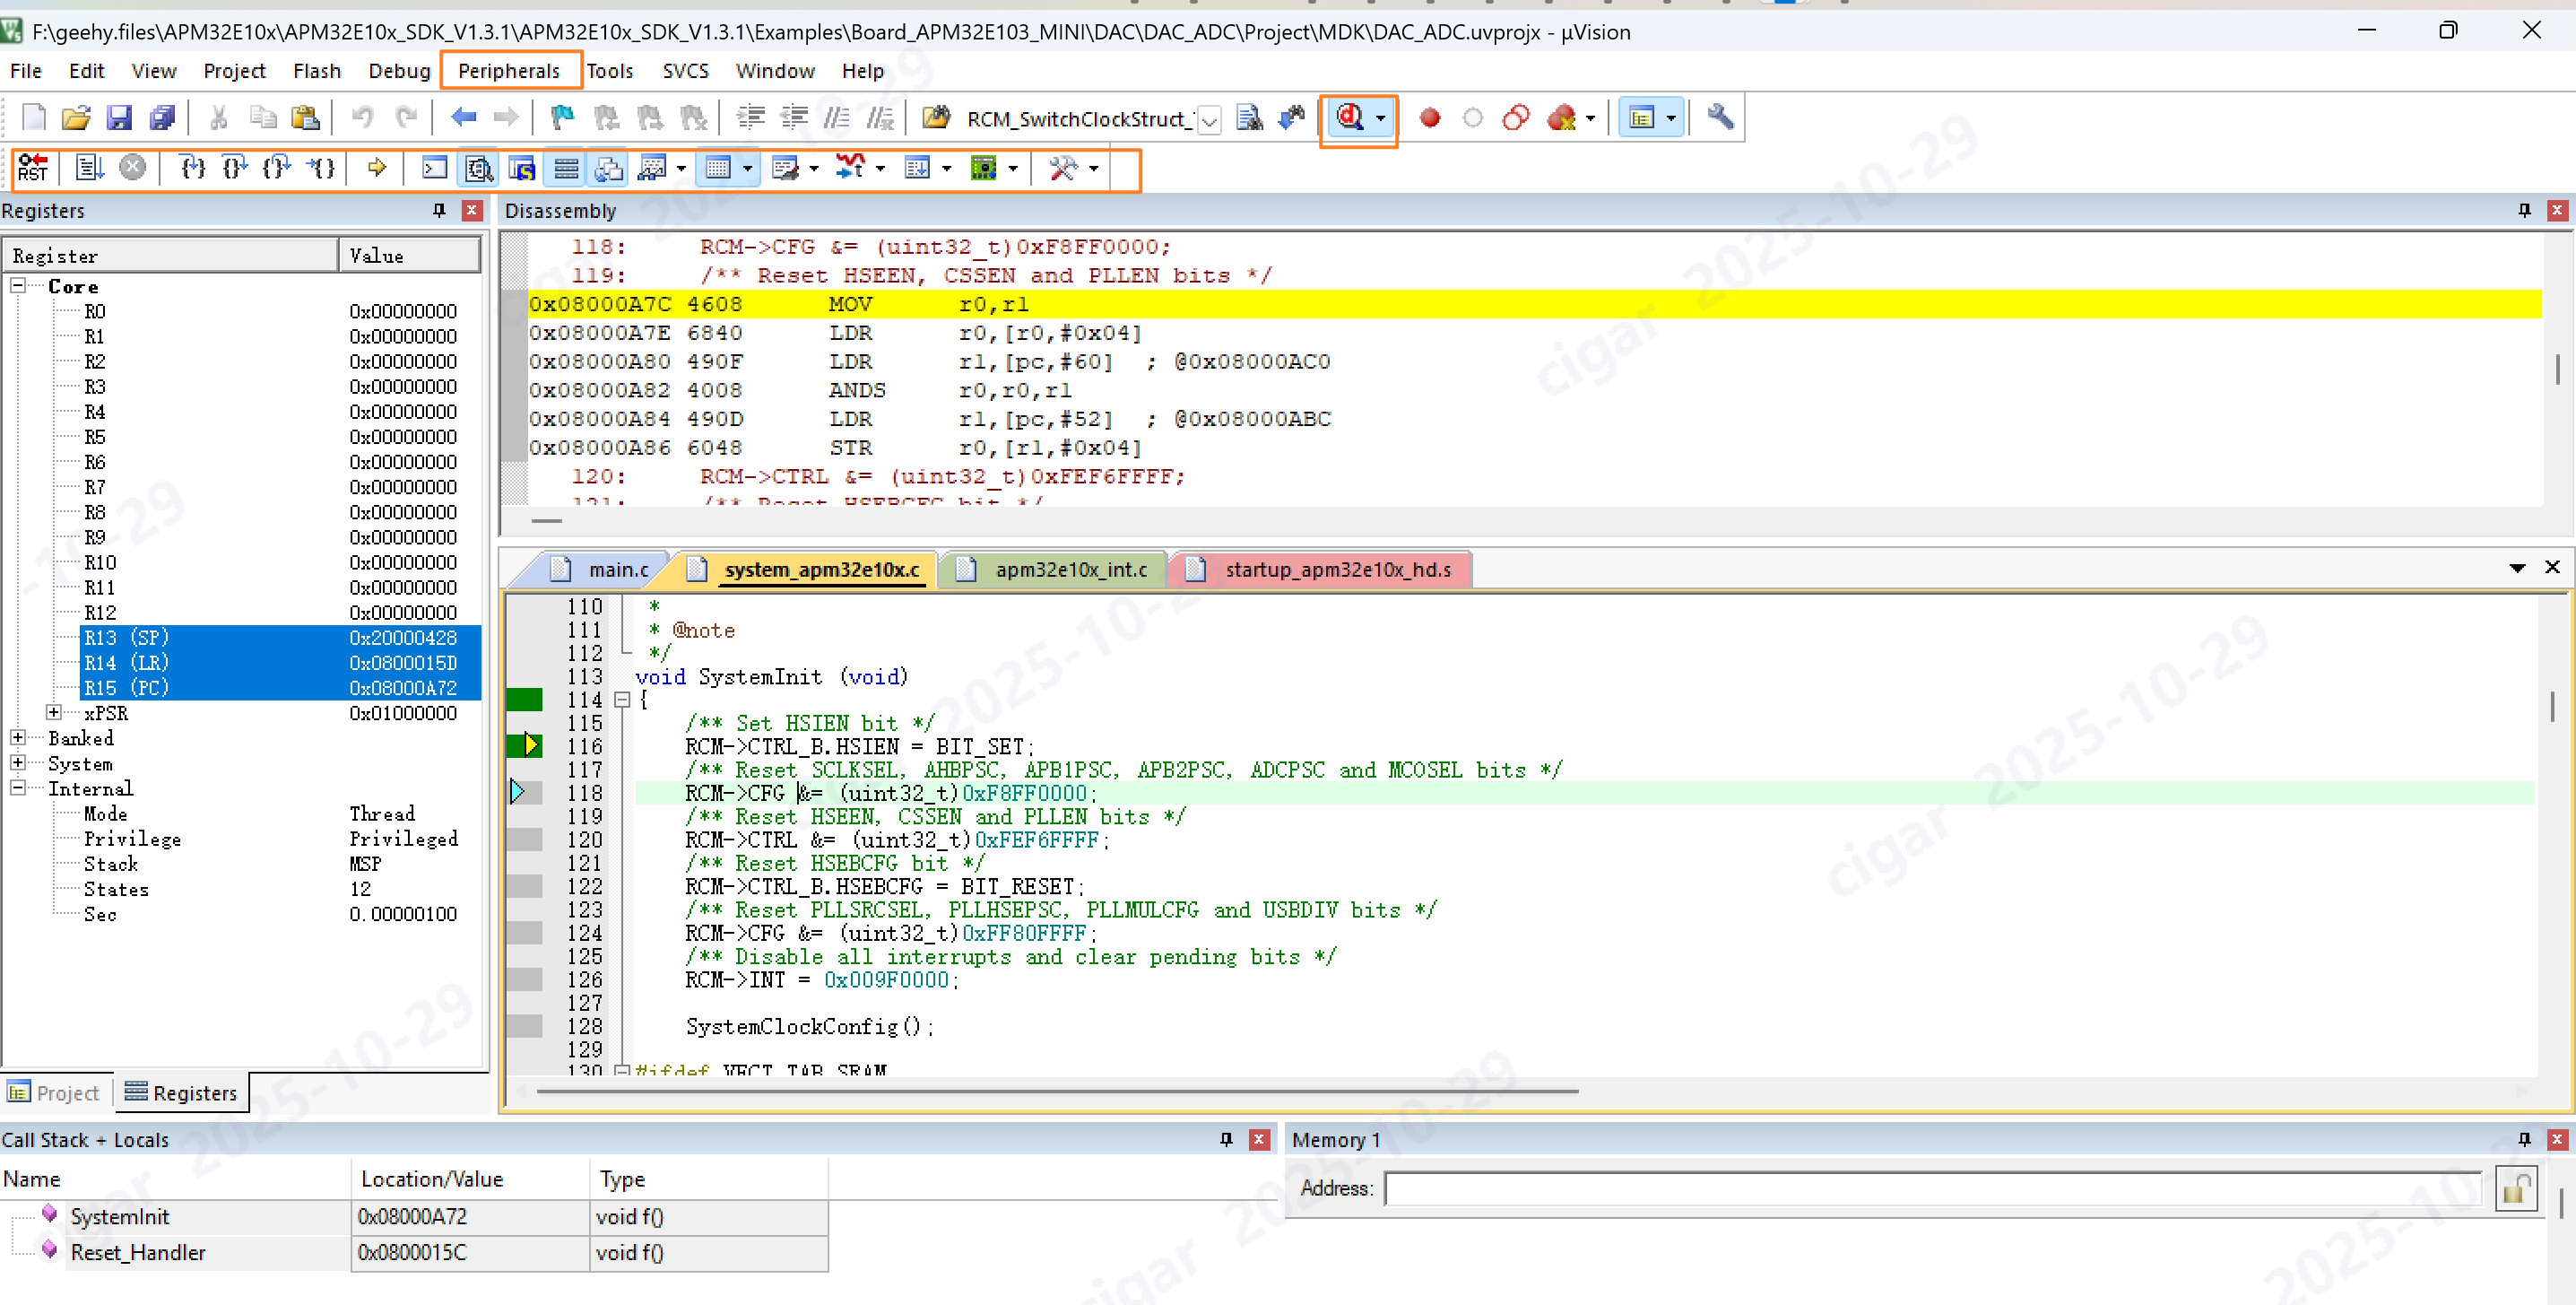Toggle Start/Stop Debug Session button

point(1350,118)
